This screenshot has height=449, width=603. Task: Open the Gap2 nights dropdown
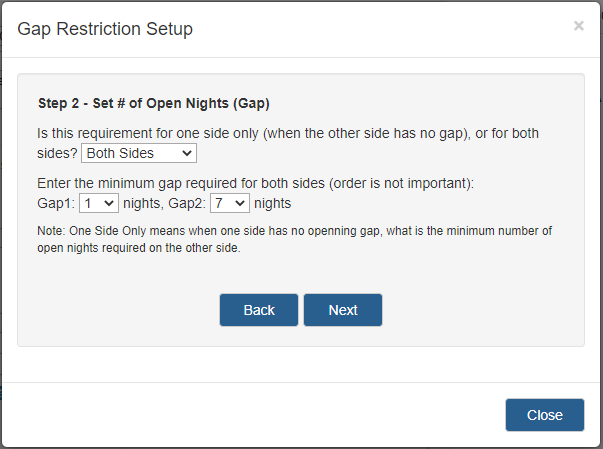pyautogui.click(x=230, y=203)
